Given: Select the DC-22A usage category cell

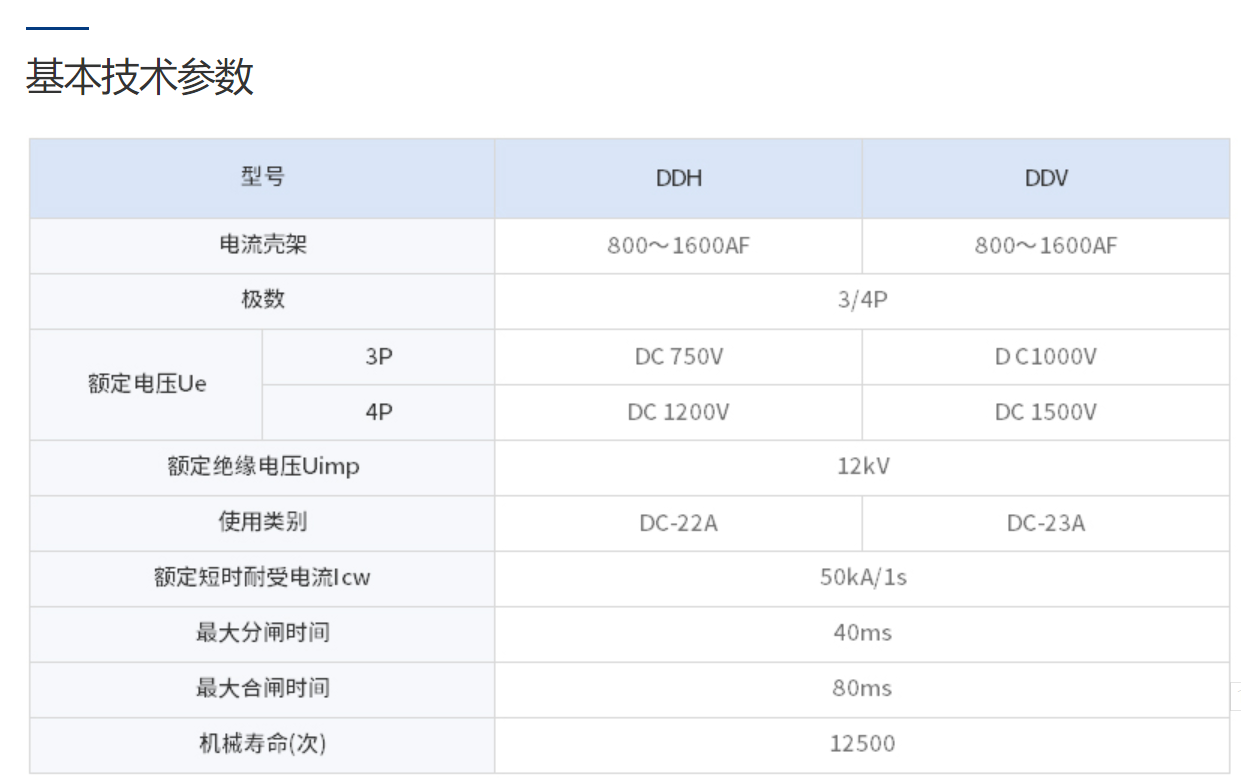Looking at the screenshot, I should [x=678, y=523].
